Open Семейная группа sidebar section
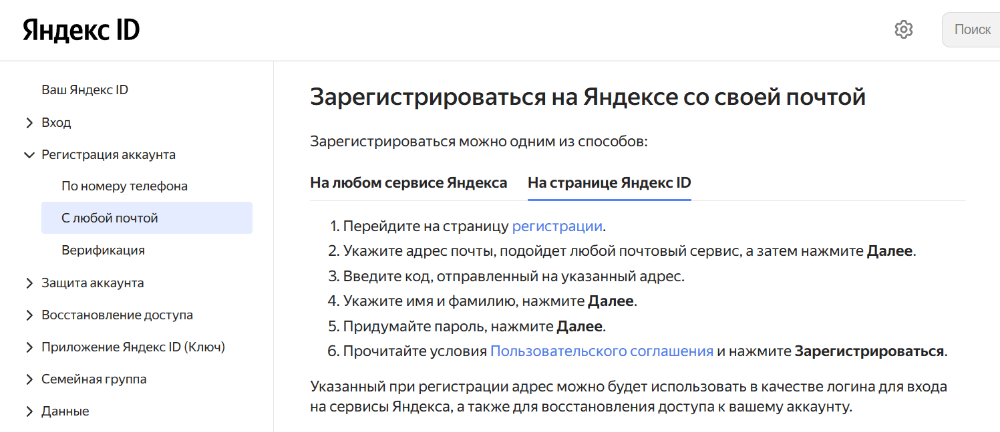The image size is (1000, 432). click(x=94, y=380)
